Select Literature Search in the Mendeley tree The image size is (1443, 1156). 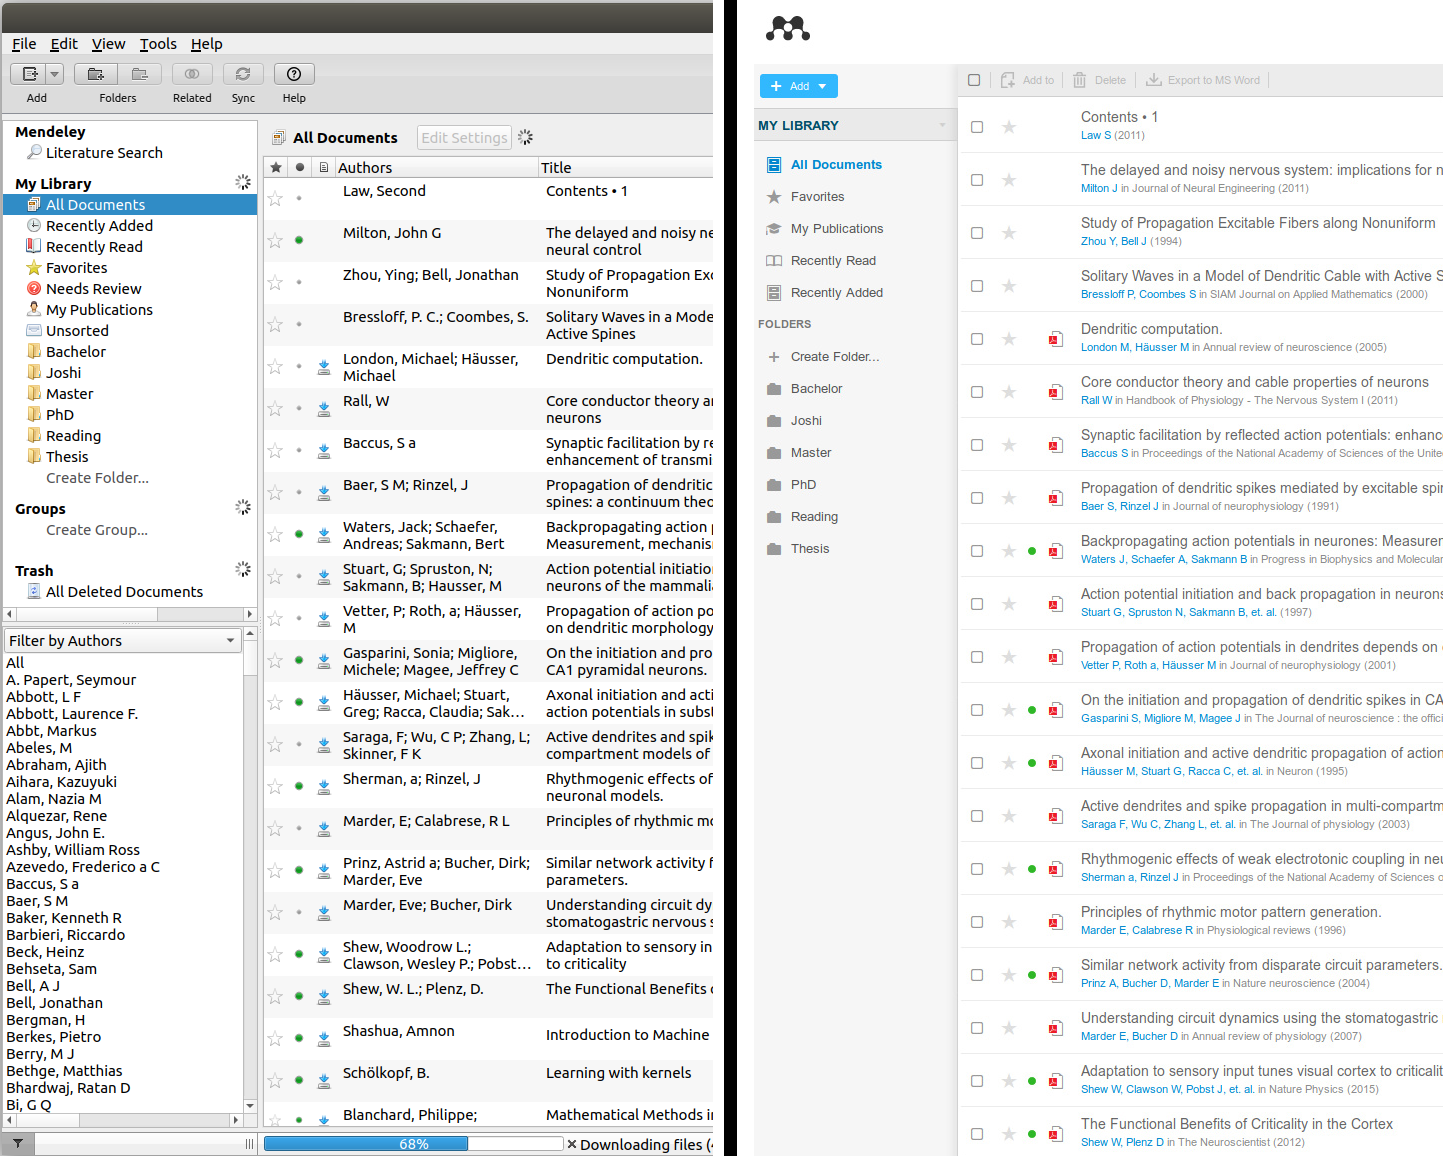[x=104, y=153]
